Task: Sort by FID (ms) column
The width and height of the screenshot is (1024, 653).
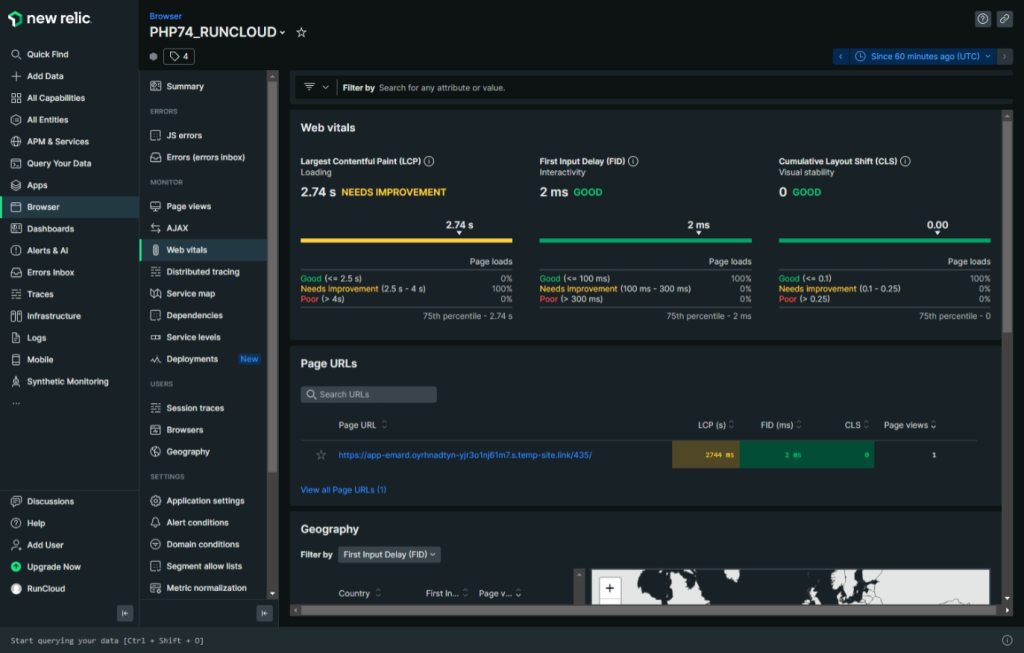Action: point(781,425)
